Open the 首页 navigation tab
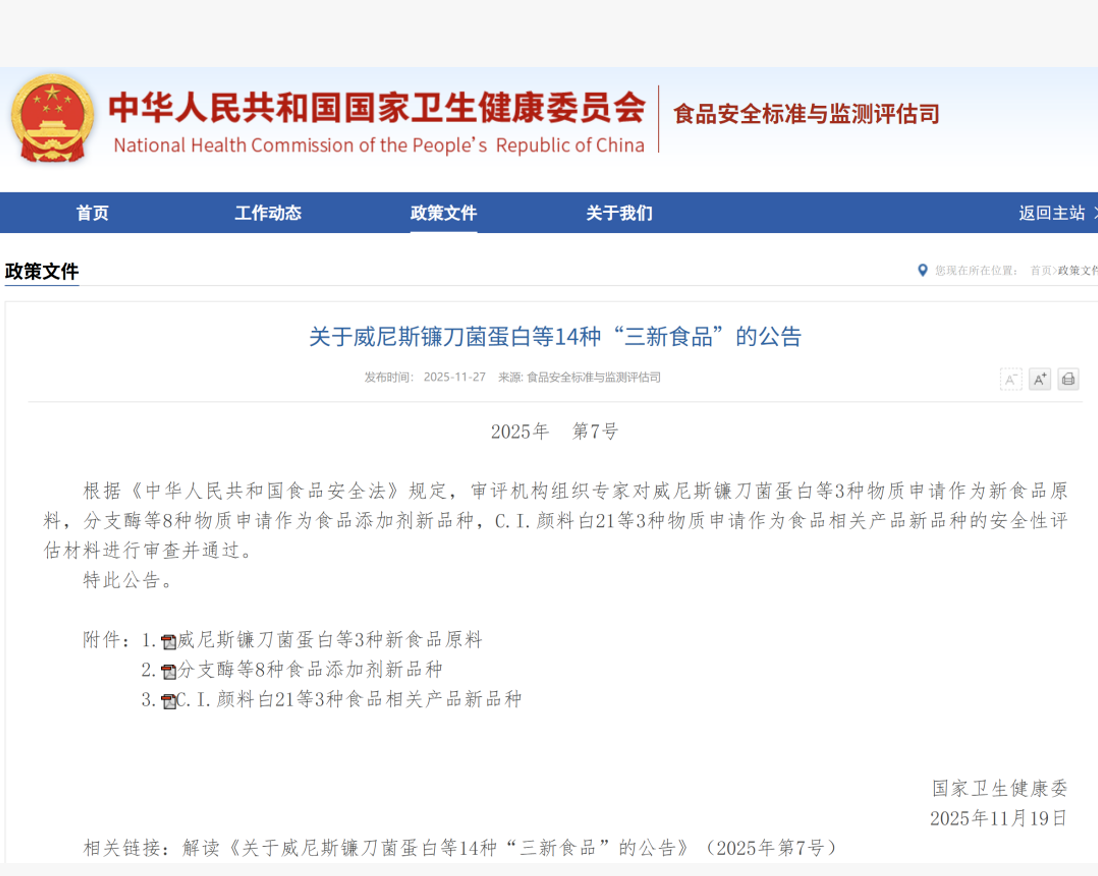Image resolution: width=1098 pixels, height=876 pixels. tap(92, 213)
